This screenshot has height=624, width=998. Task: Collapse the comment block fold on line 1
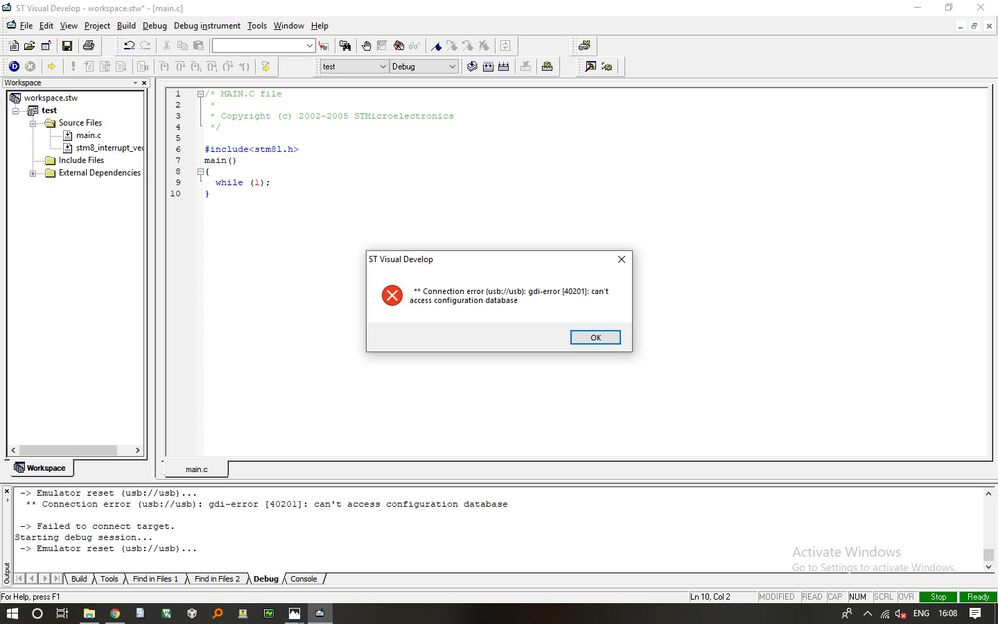click(x=200, y=94)
